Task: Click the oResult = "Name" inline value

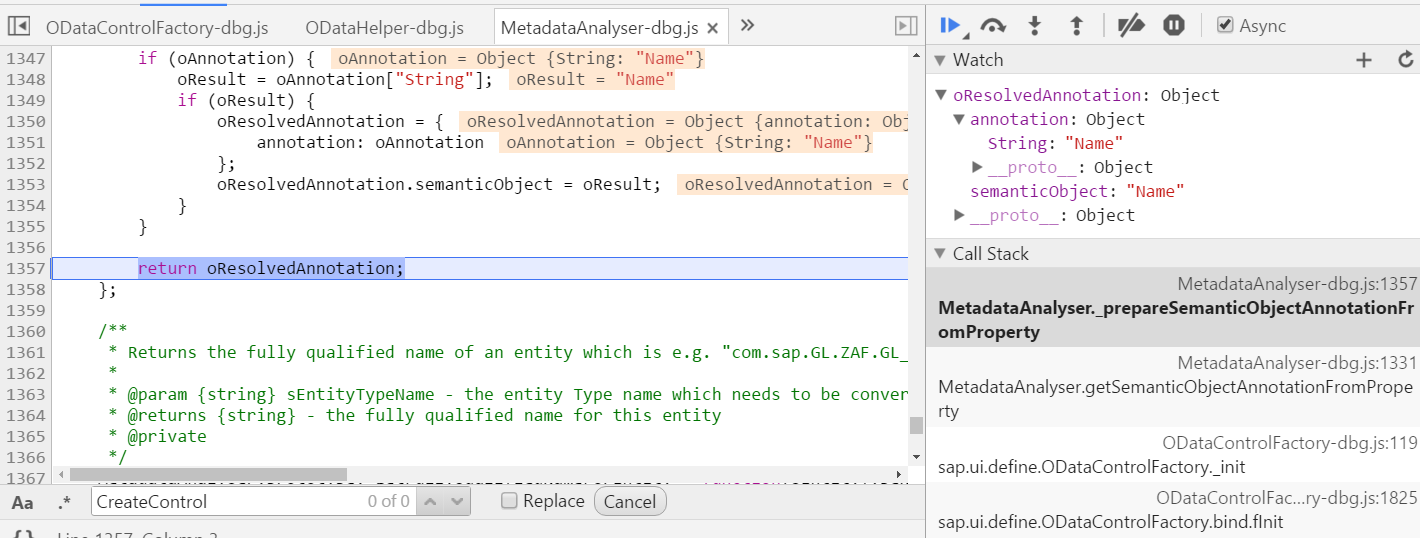Action: tap(592, 79)
